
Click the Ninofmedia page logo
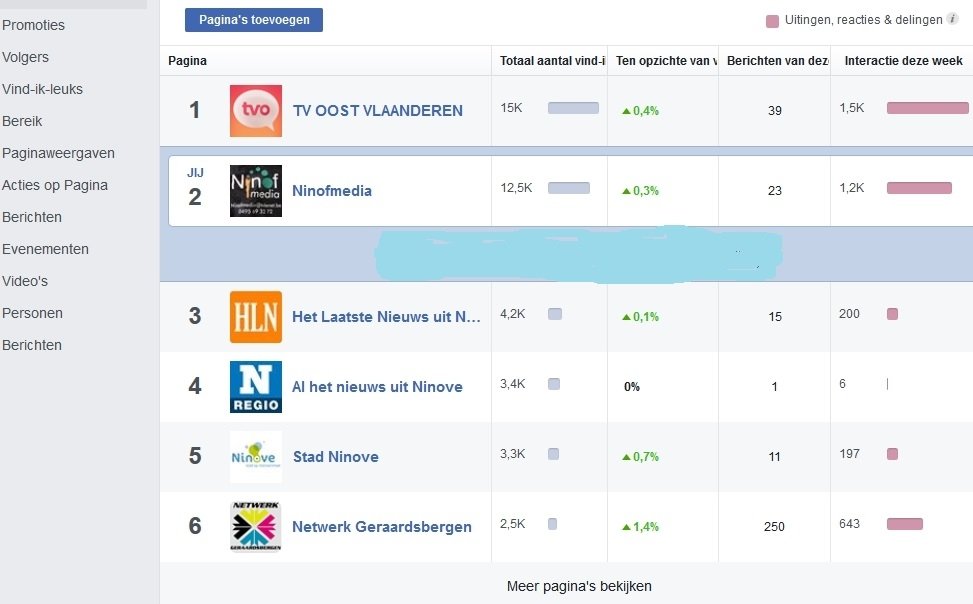coord(255,191)
